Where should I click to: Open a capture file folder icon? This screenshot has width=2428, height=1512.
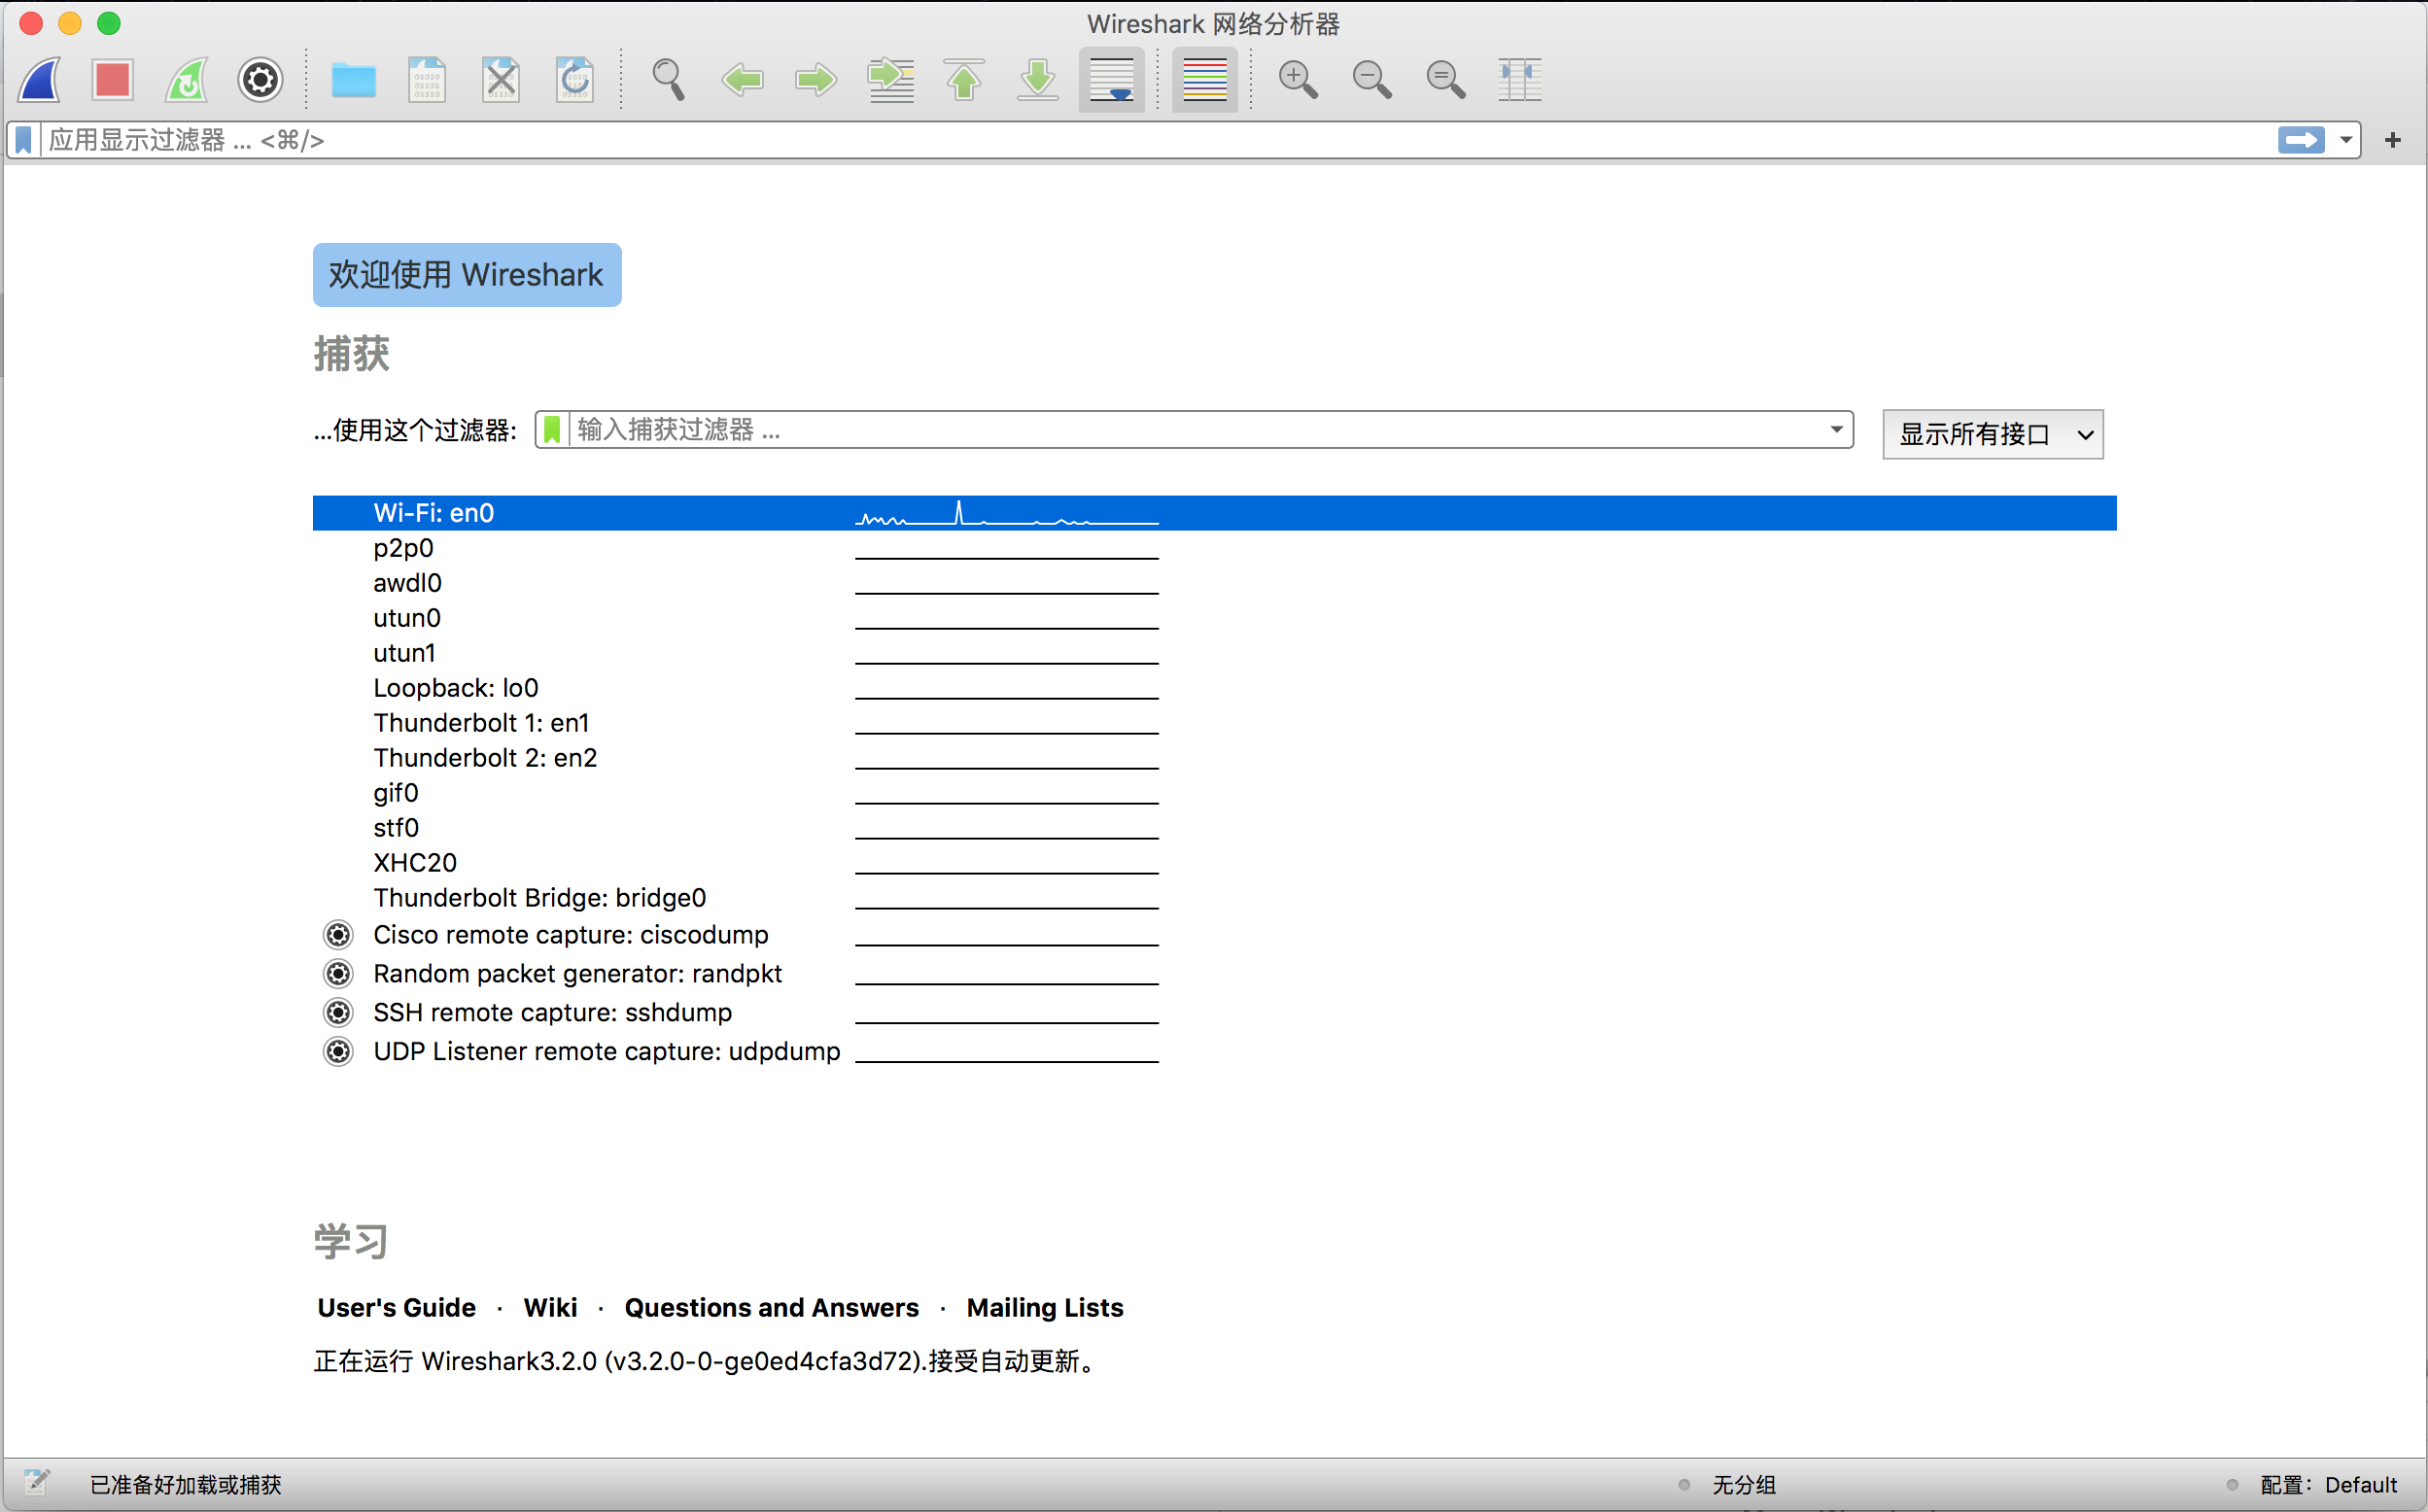353,80
